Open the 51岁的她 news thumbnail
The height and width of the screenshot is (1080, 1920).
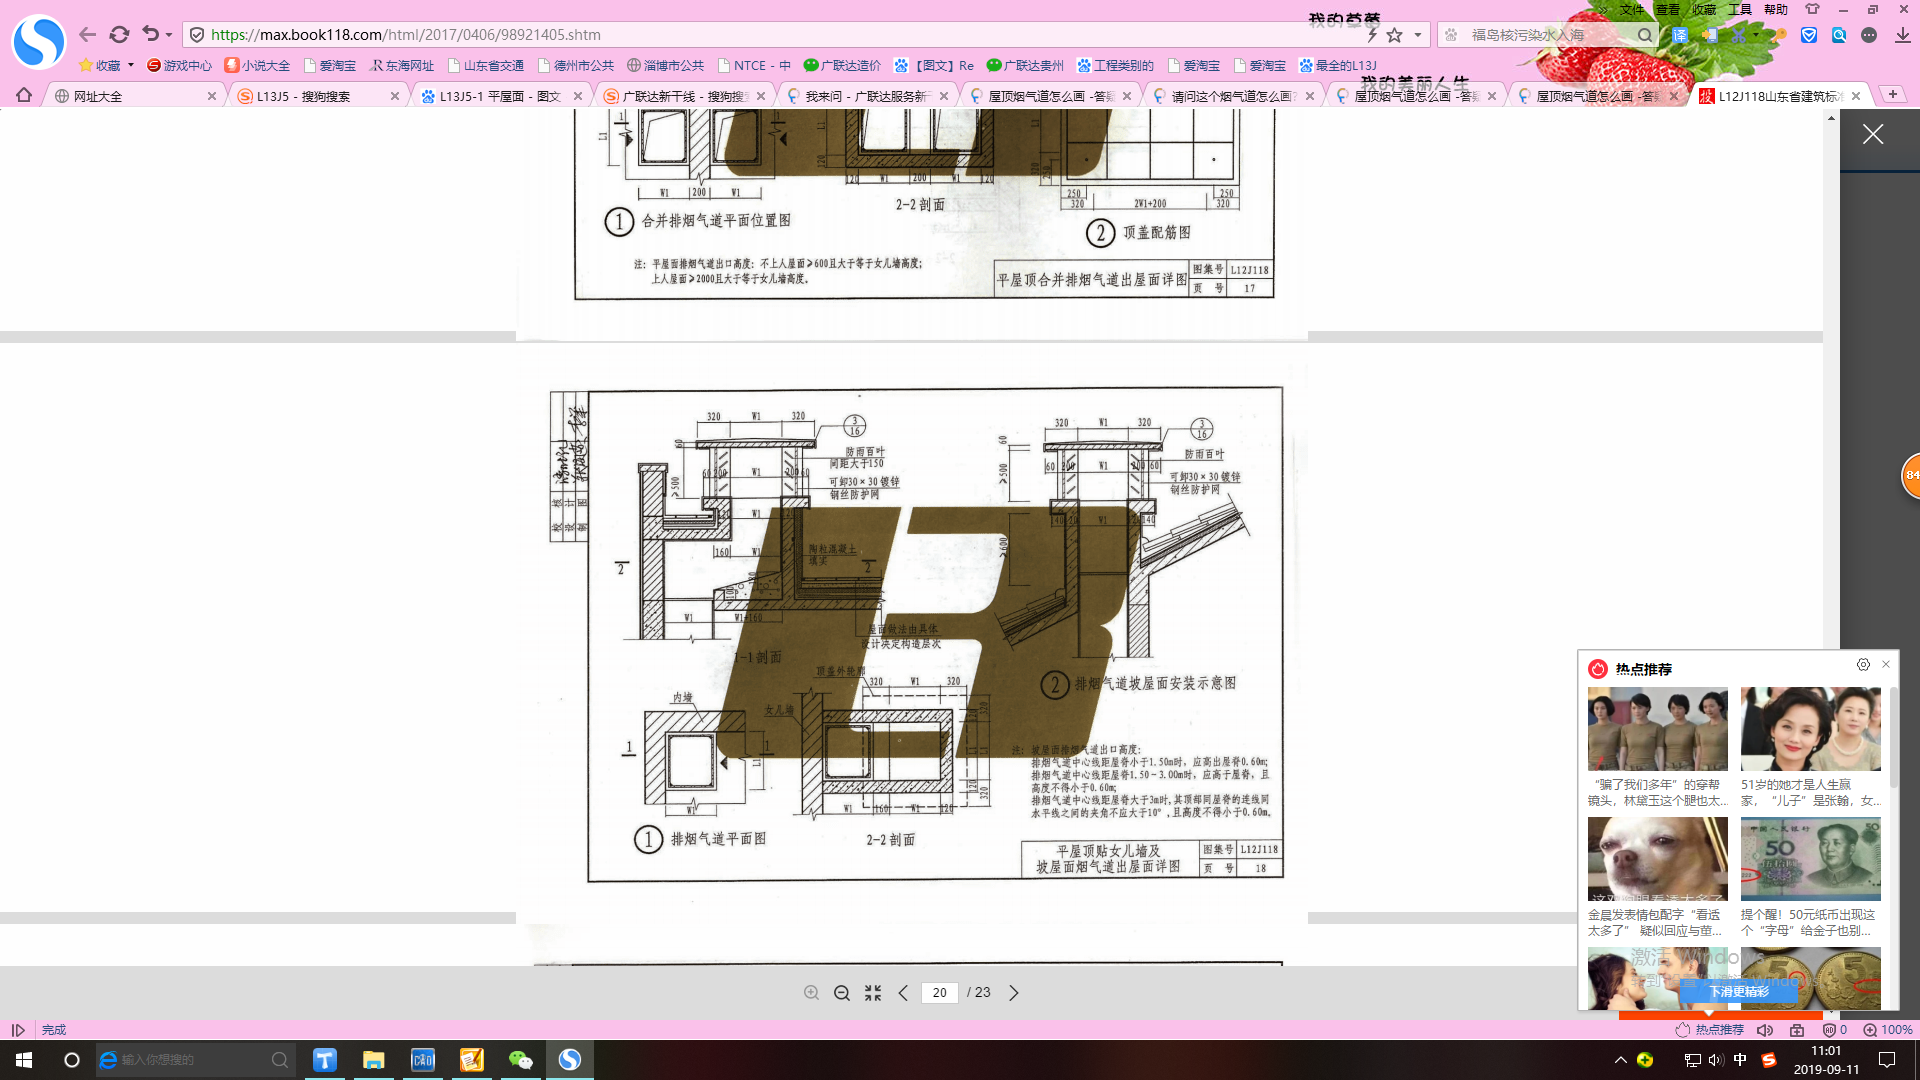1810,729
